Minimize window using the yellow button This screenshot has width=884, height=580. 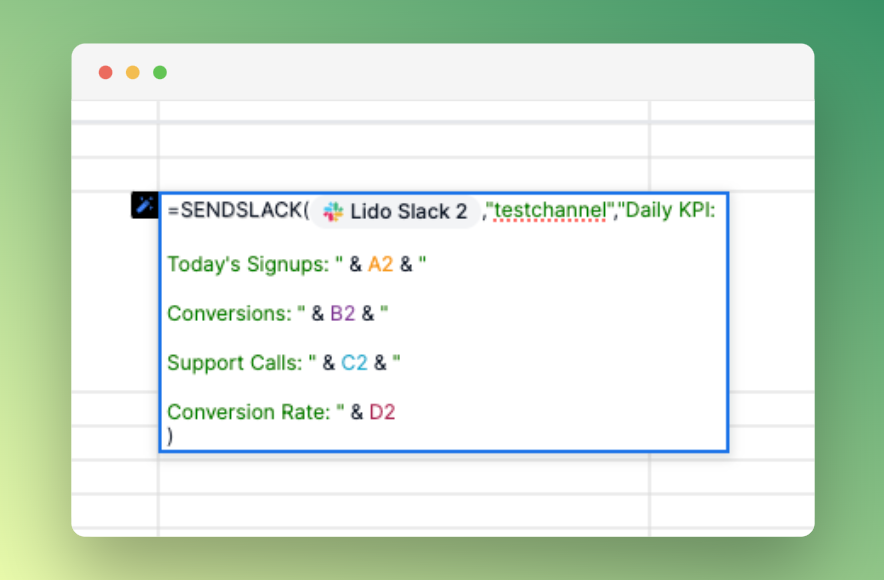(x=133, y=72)
